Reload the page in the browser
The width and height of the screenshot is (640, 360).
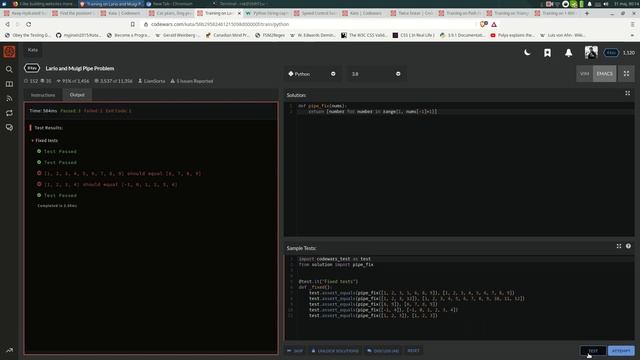29,24
